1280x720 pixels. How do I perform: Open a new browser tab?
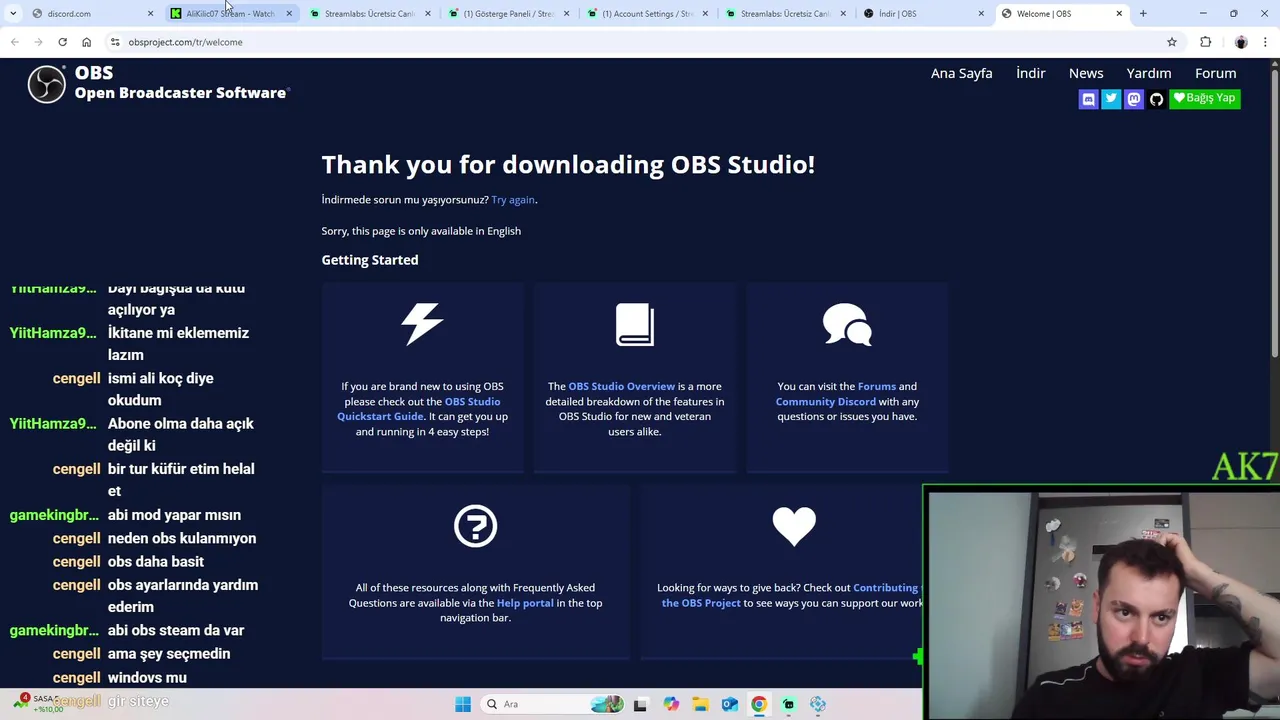coord(1143,13)
